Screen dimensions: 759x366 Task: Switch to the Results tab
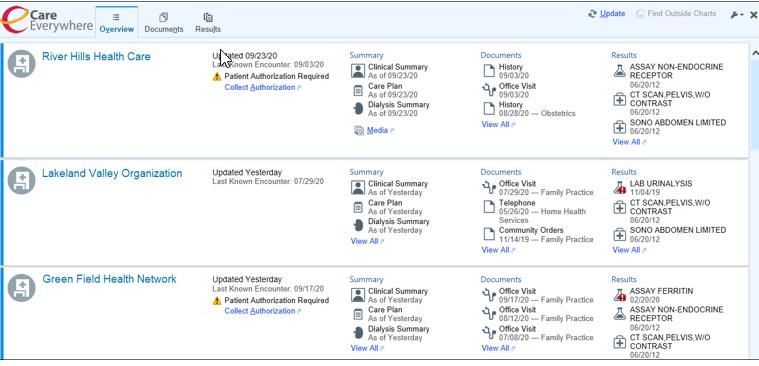pyautogui.click(x=208, y=22)
